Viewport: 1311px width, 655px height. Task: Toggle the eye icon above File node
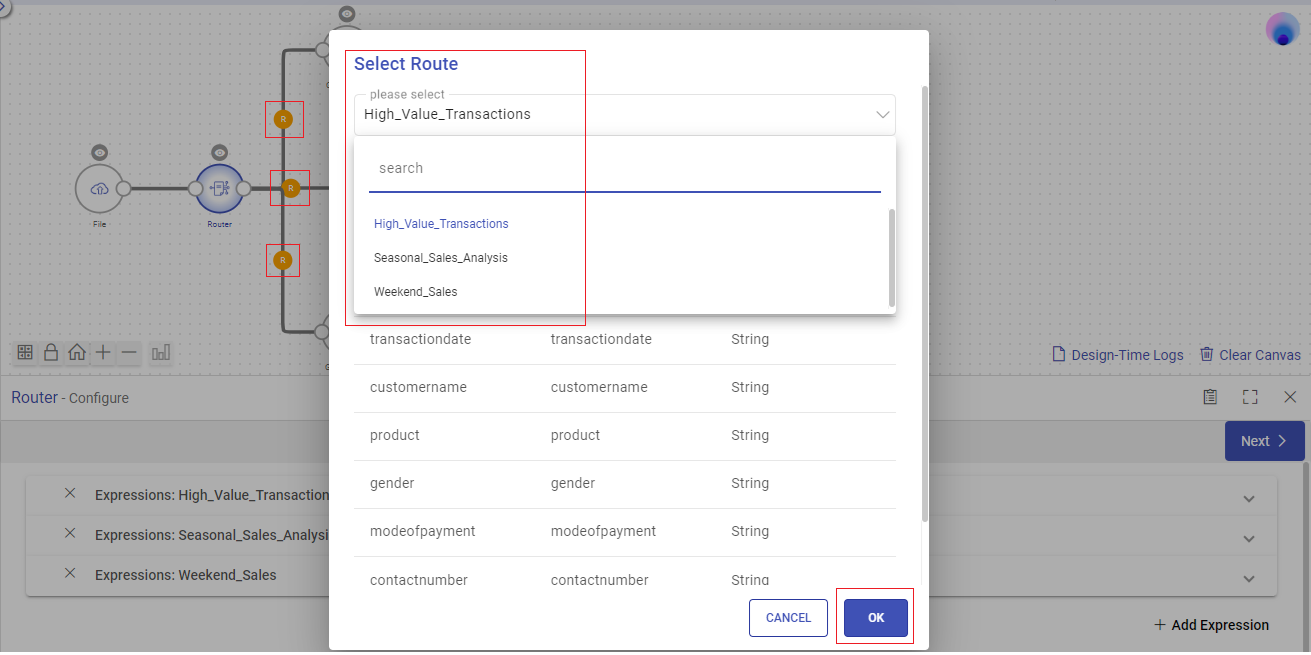click(99, 152)
